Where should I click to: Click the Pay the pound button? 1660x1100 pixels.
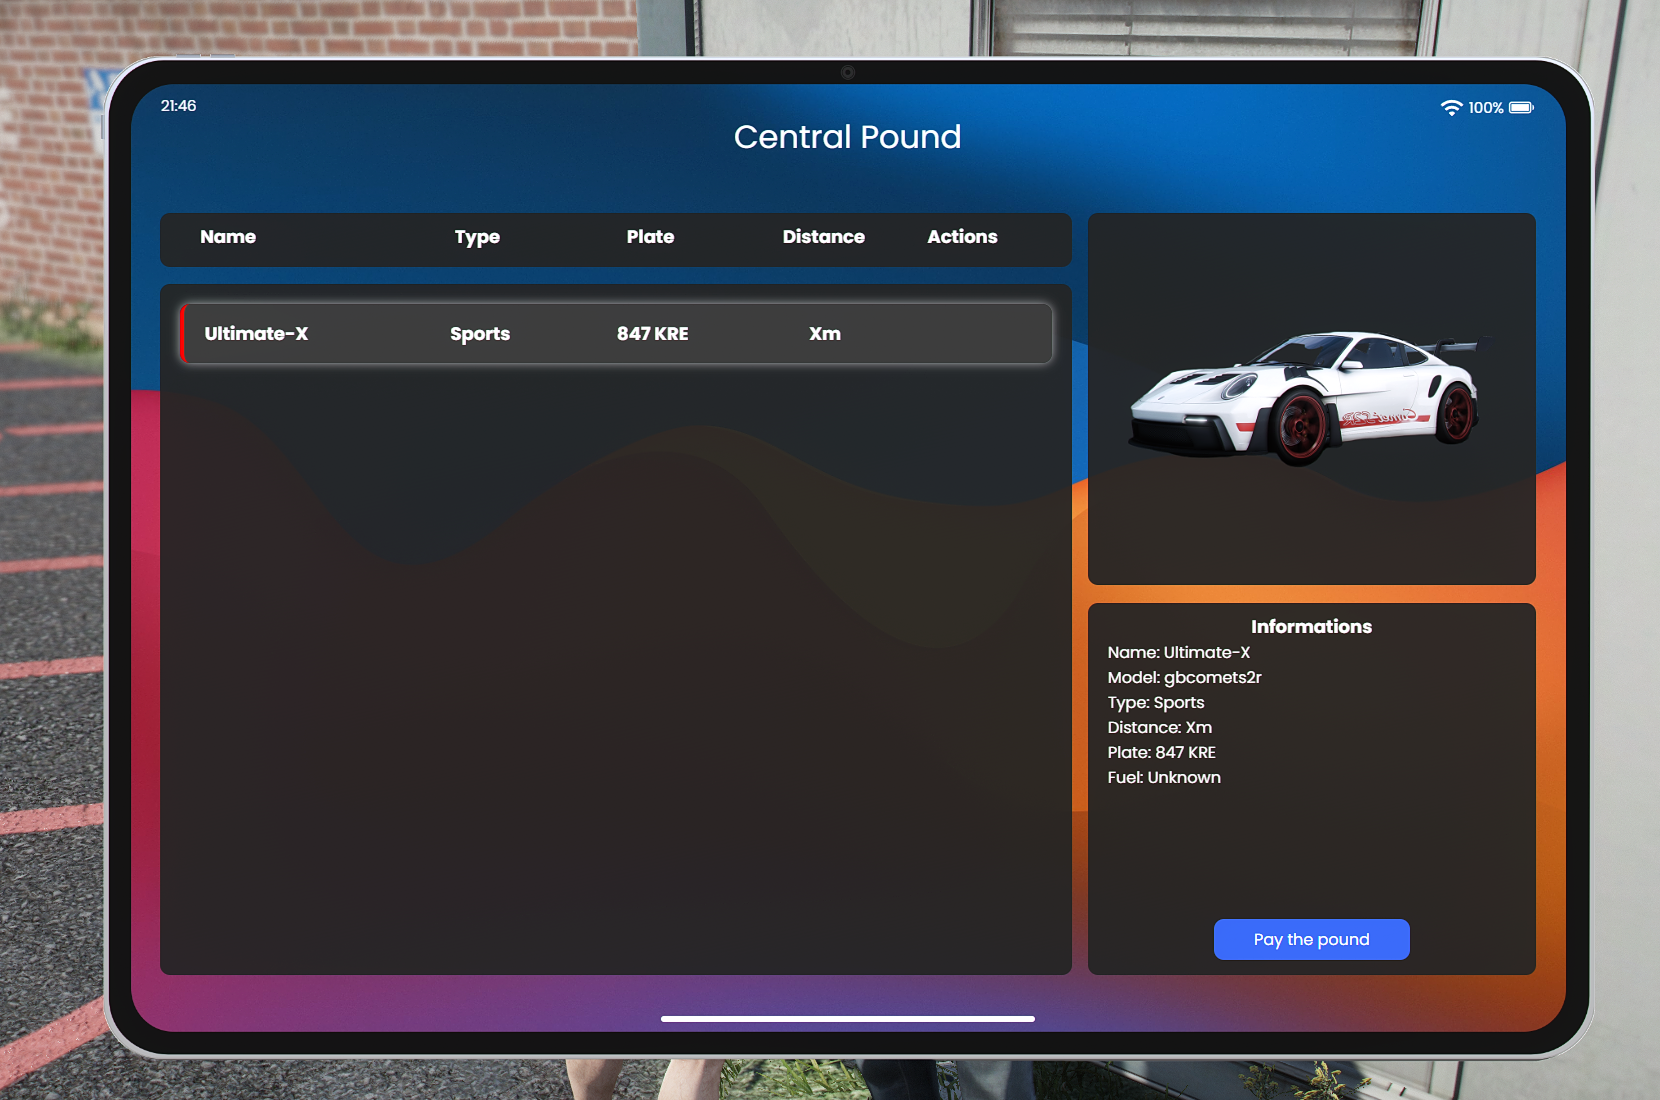[1311, 939]
